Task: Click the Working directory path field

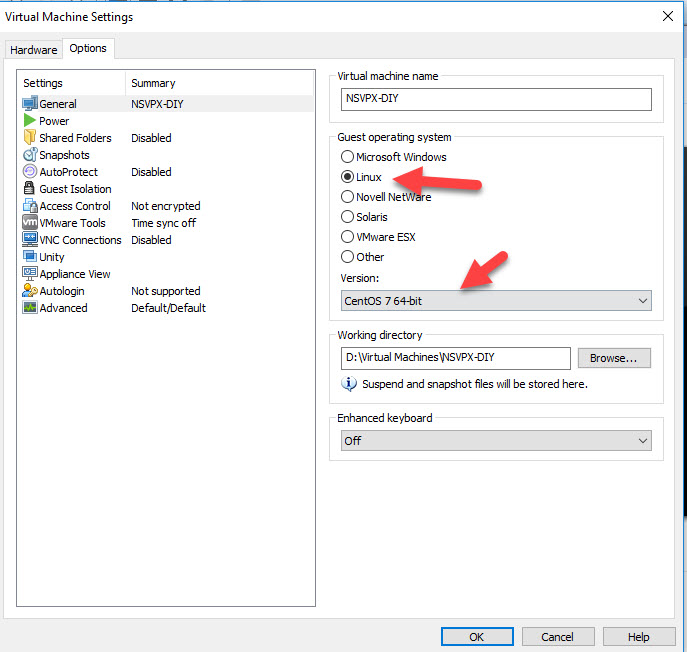Action: pyautogui.click(x=455, y=358)
